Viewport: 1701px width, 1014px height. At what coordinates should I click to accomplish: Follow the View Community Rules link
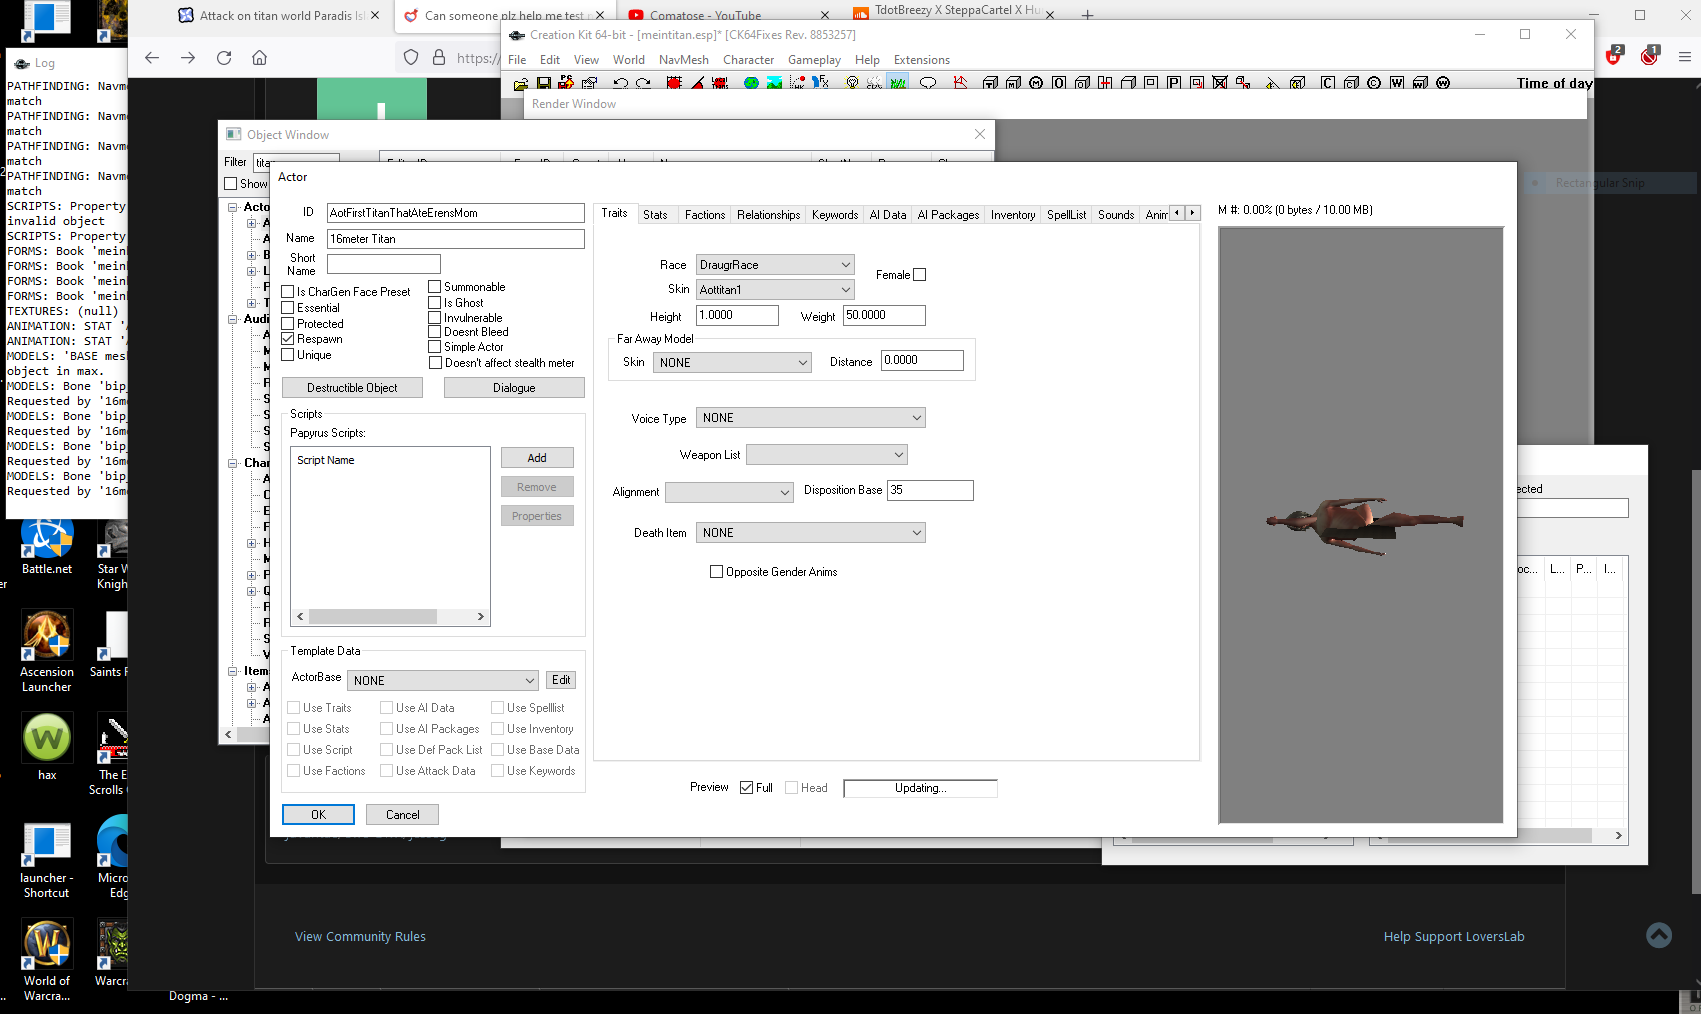coord(360,937)
